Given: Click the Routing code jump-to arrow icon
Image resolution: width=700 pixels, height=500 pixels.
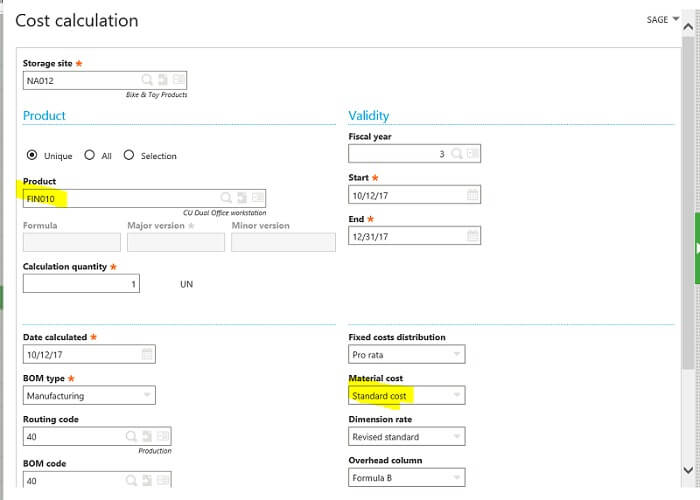Looking at the screenshot, I should pyautogui.click(x=147, y=436).
